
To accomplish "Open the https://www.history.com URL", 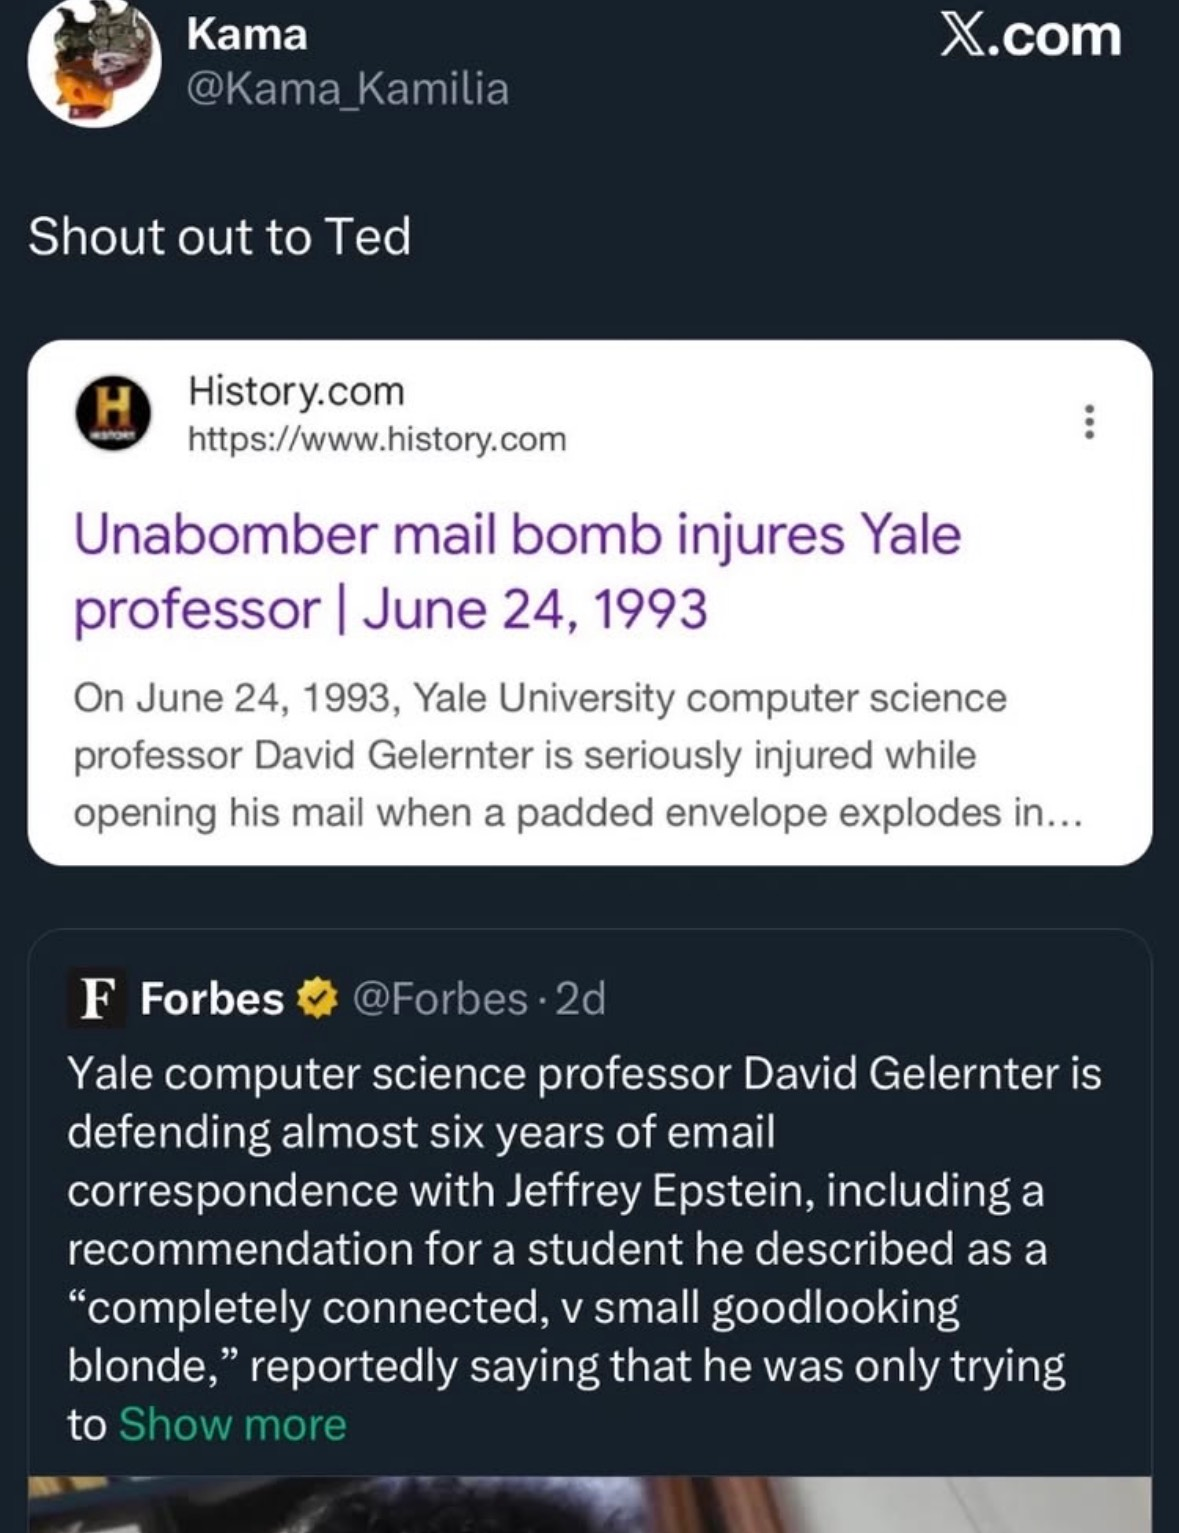I will [377, 439].
